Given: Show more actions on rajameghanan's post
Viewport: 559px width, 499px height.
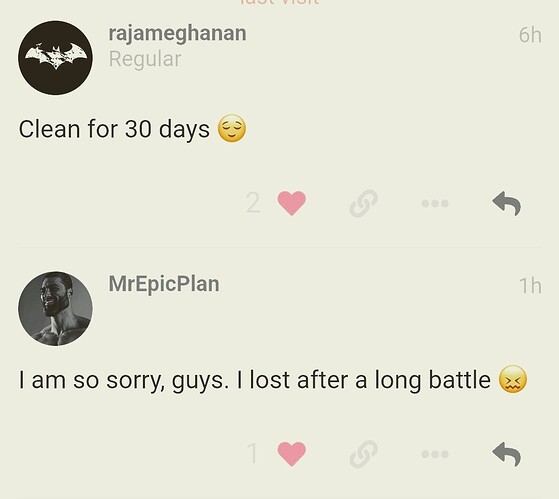Looking at the screenshot, I should (x=435, y=204).
